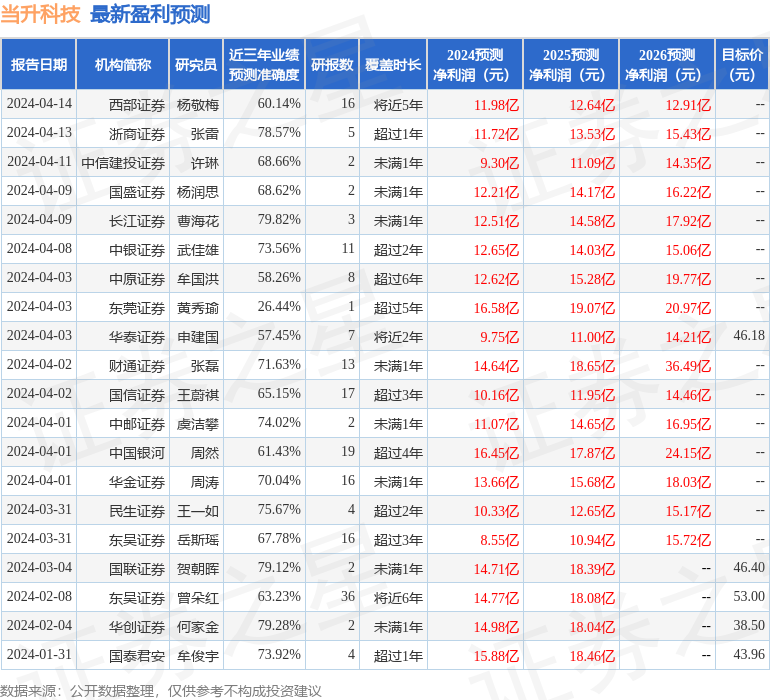Screen dimensions: 770x700
Task: Click the 2026预测净利润 header
Action: pyautogui.click(x=667, y=64)
